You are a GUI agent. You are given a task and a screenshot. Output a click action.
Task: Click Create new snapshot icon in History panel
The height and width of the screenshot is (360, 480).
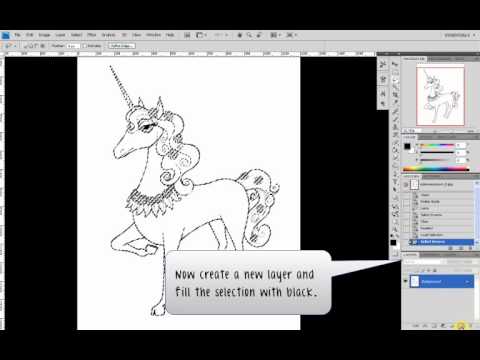pyautogui.click(x=461, y=248)
